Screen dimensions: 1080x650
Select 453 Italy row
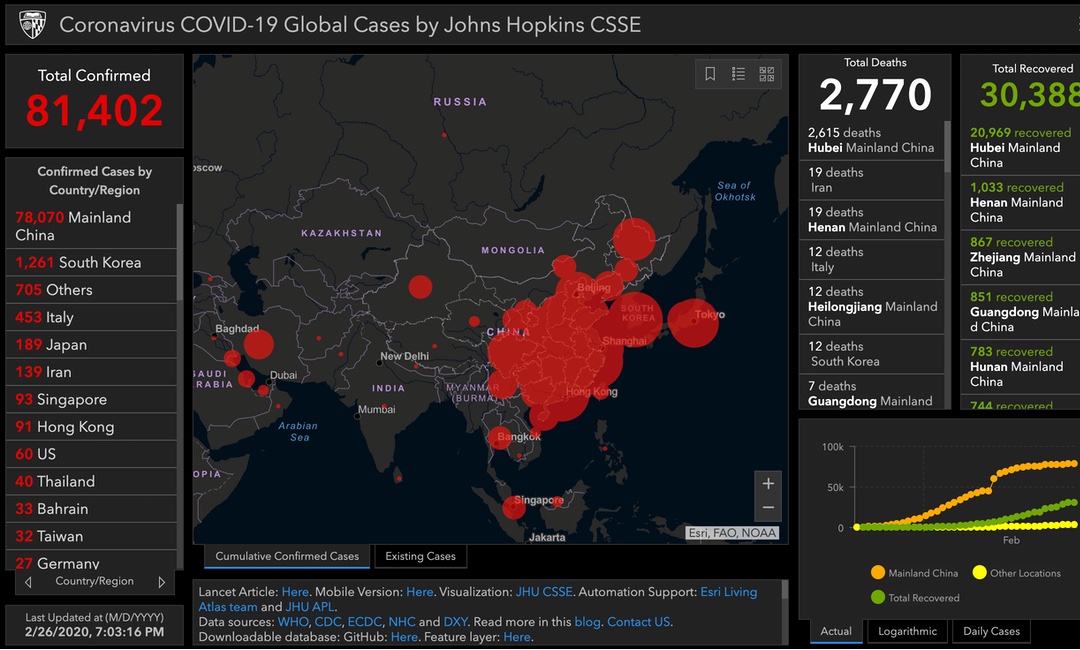pyautogui.click(x=92, y=317)
